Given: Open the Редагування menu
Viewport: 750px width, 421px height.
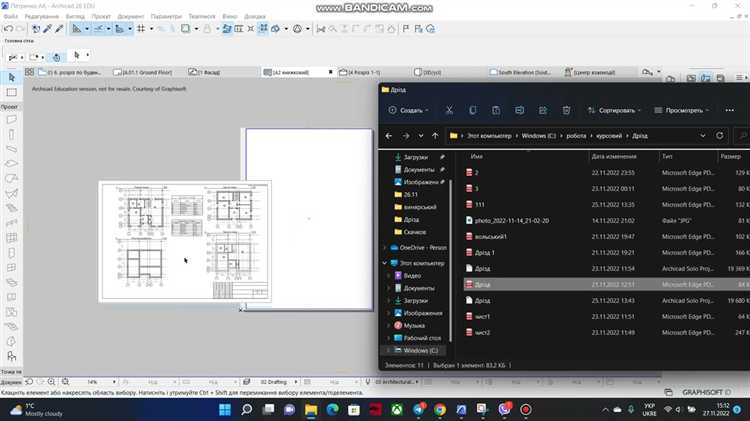Looking at the screenshot, I should (x=42, y=16).
